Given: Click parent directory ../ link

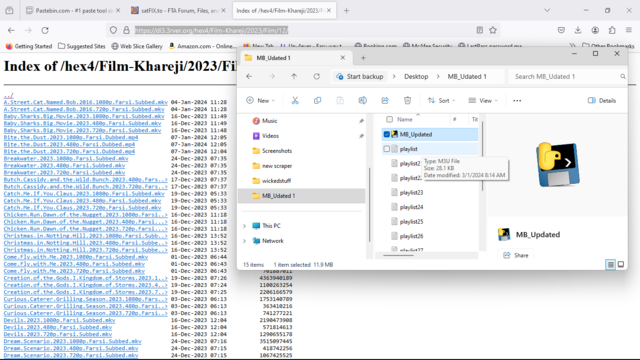Looking at the screenshot, I should [x=9, y=95].
